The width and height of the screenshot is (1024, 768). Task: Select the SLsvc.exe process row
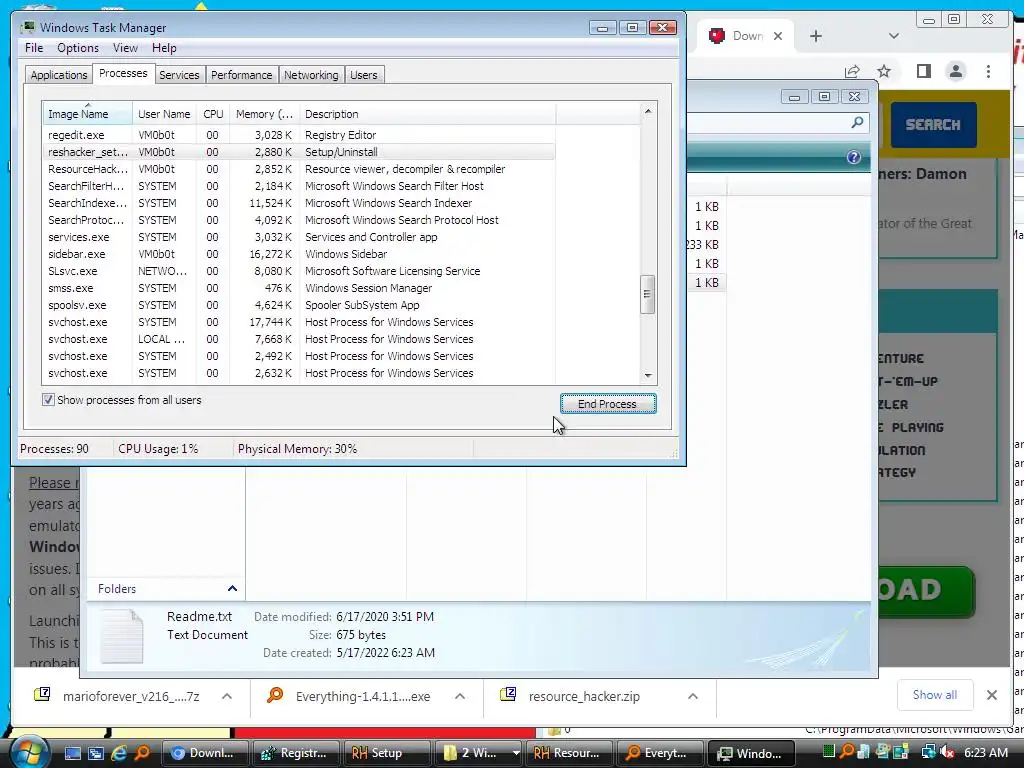coord(299,271)
